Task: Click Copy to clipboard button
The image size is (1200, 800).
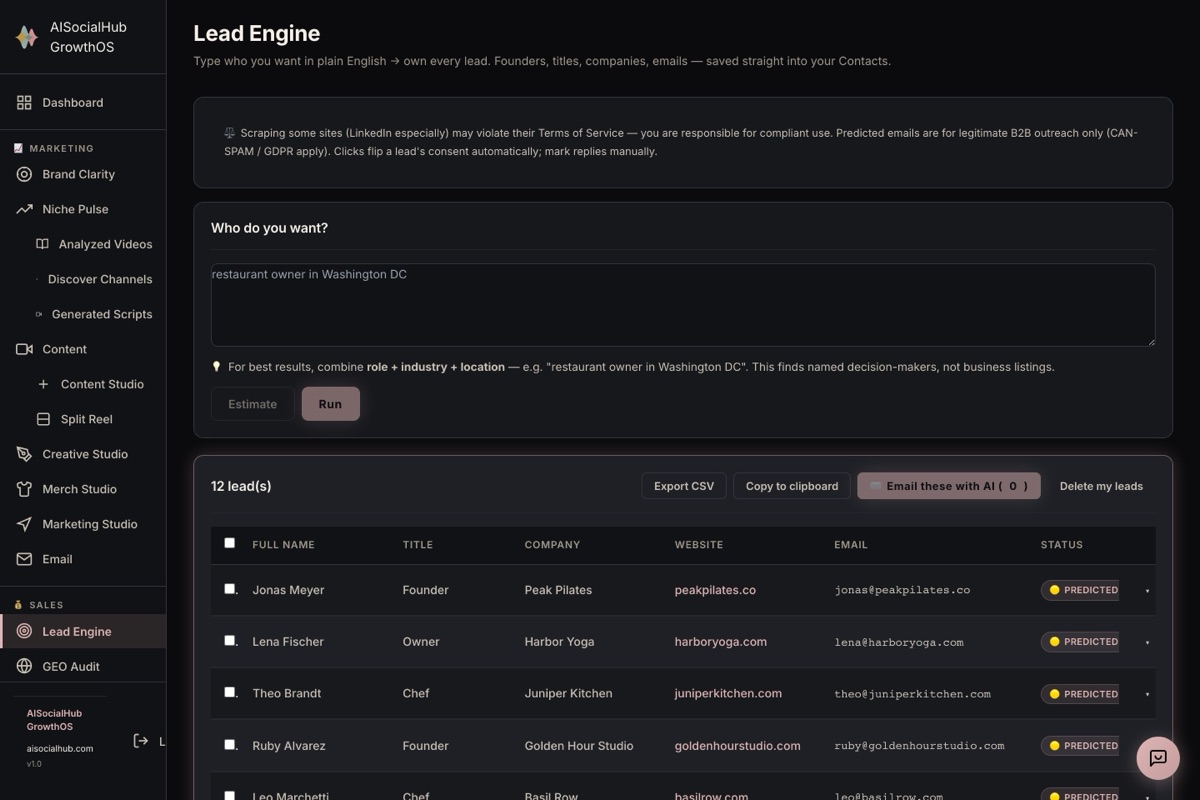Action: coord(792,486)
